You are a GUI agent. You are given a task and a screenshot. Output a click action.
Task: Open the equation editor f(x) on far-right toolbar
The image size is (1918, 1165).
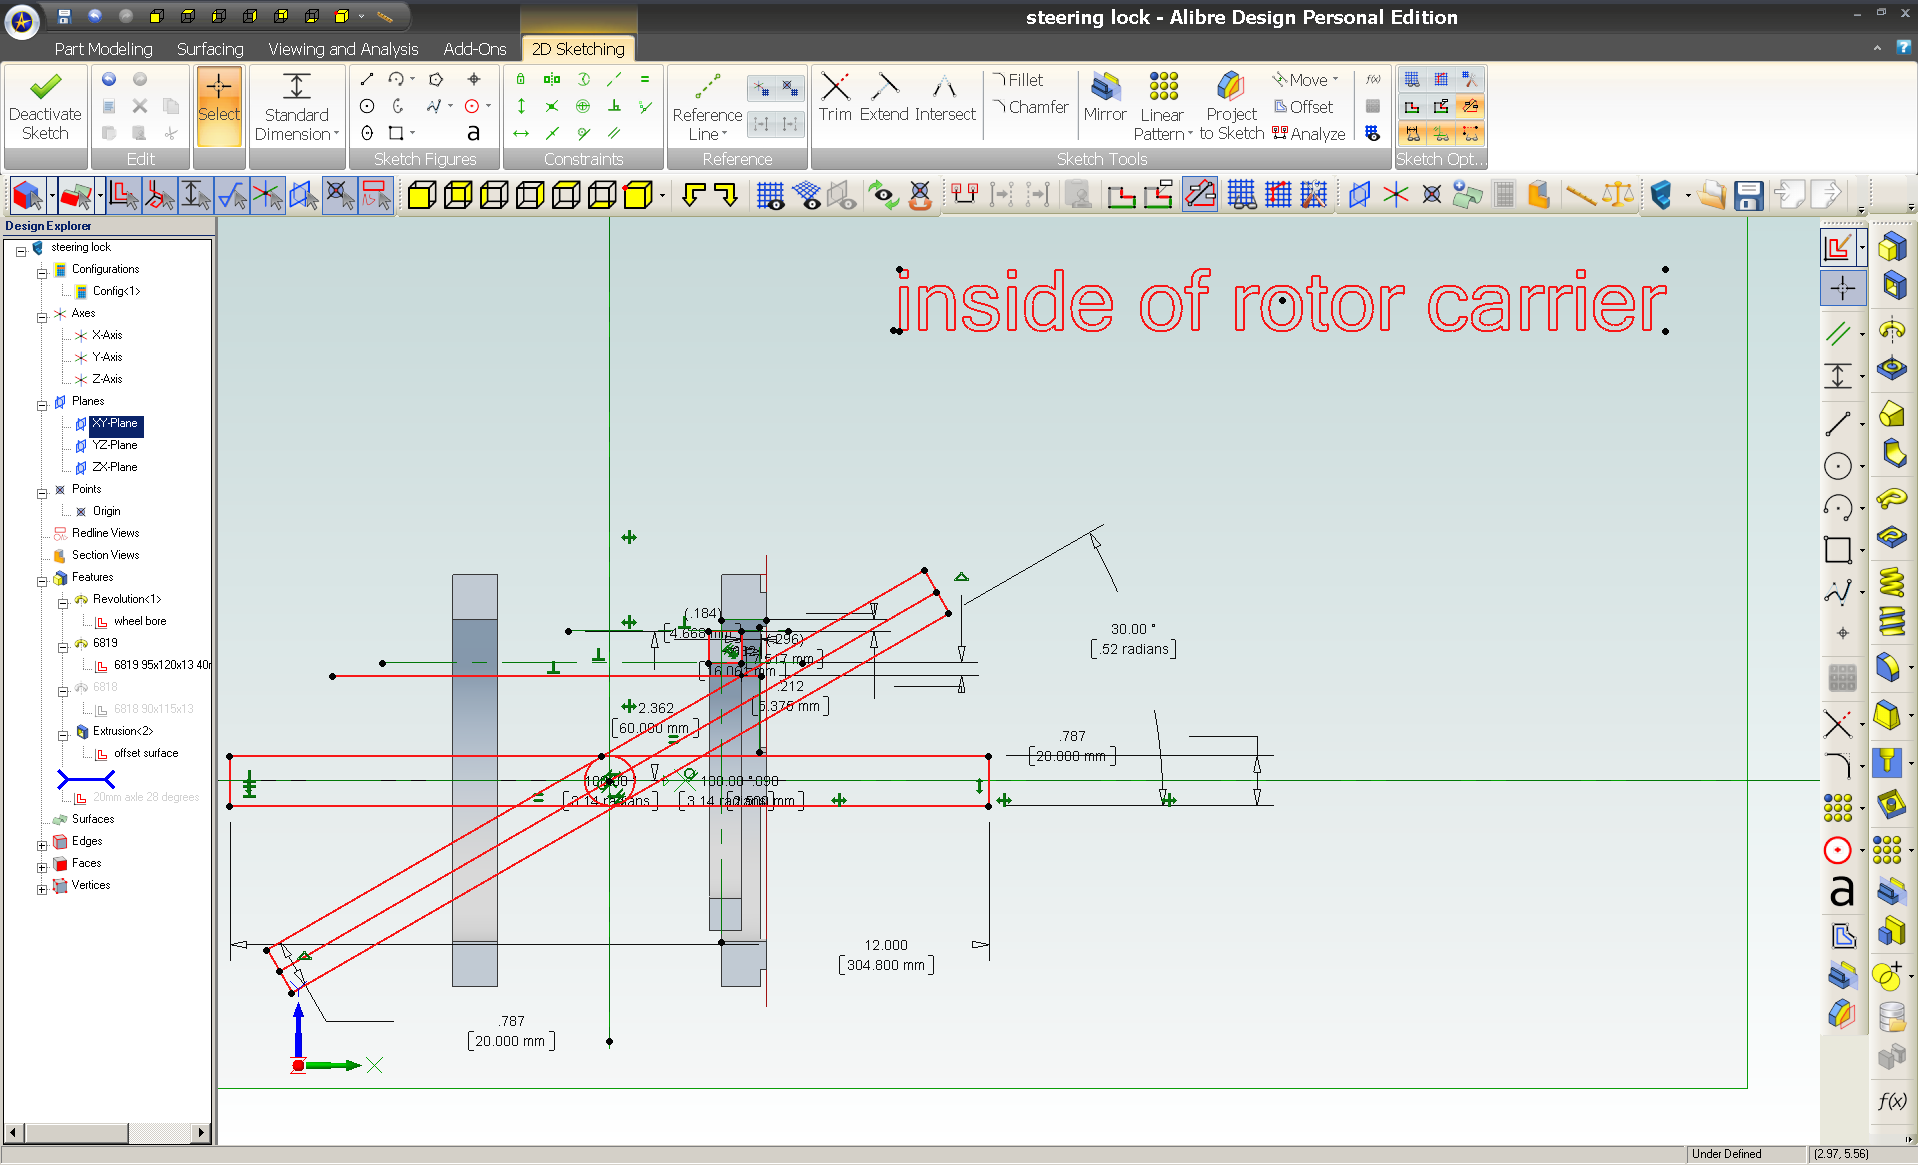pyautogui.click(x=1891, y=1101)
